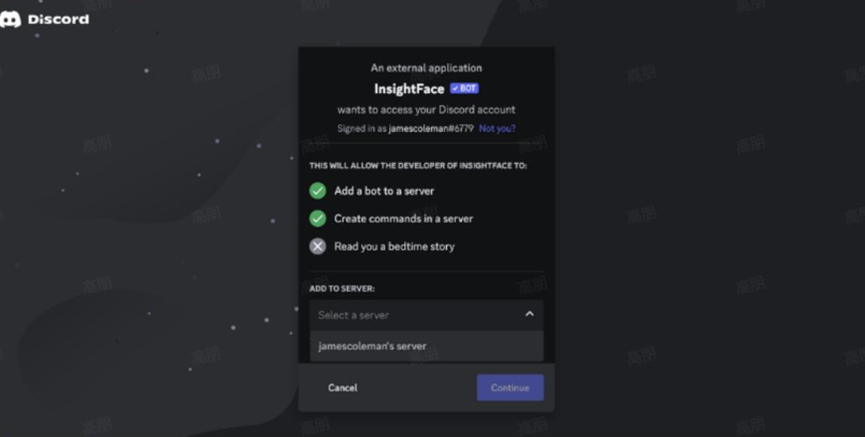Click the Create commands in a server permission
This screenshot has width=865, height=437.
(403, 218)
